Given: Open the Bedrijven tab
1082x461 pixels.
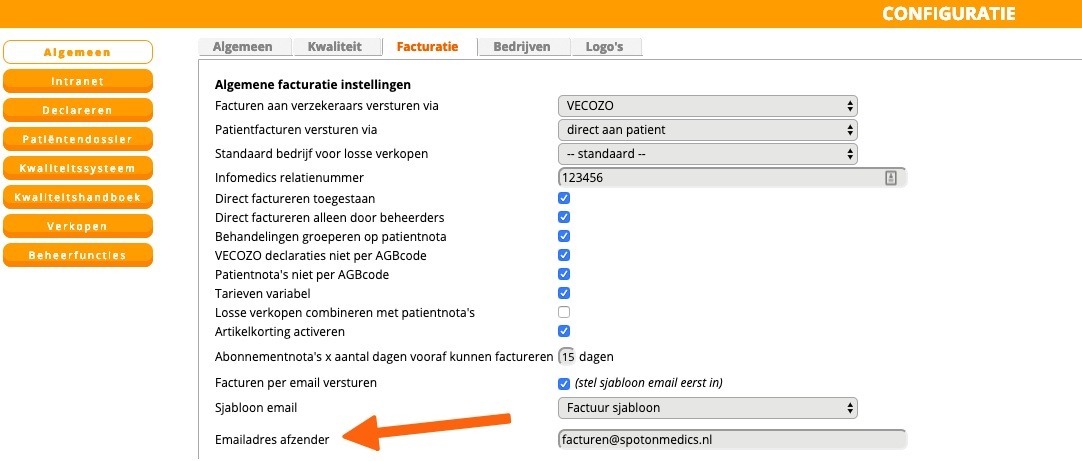Looking at the screenshot, I should (521, 46).
